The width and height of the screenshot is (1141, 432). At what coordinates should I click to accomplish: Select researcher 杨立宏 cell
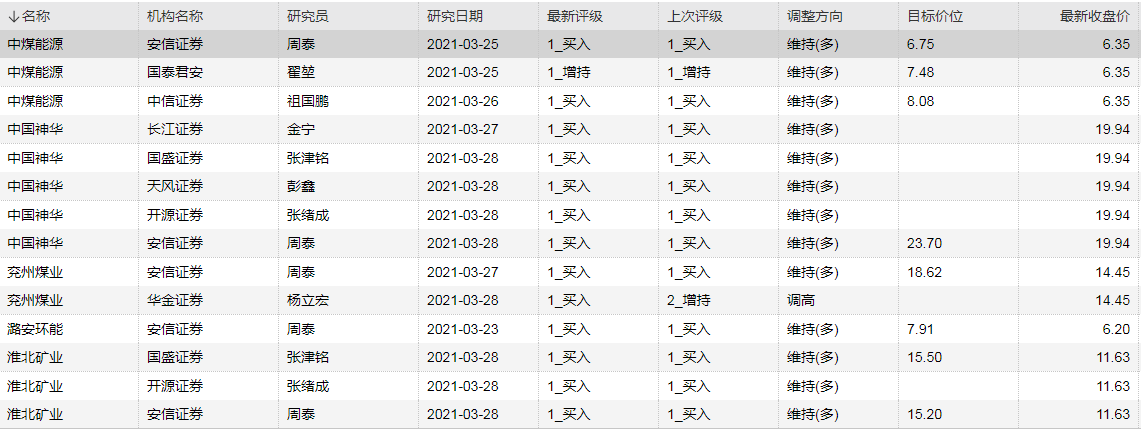click(307, 300)
